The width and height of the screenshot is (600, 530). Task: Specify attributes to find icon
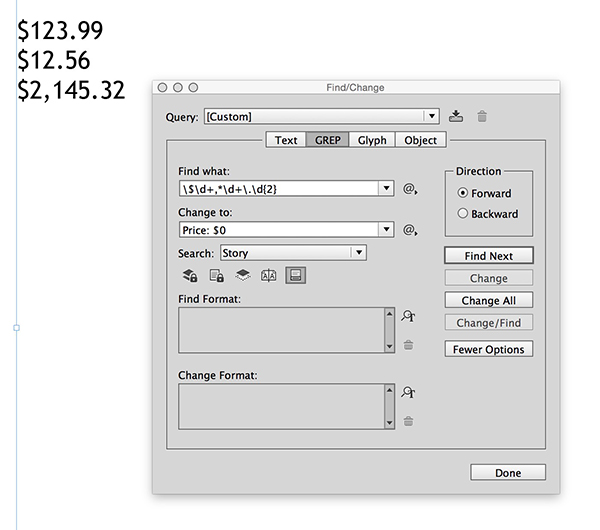click(x=408, y=316)
